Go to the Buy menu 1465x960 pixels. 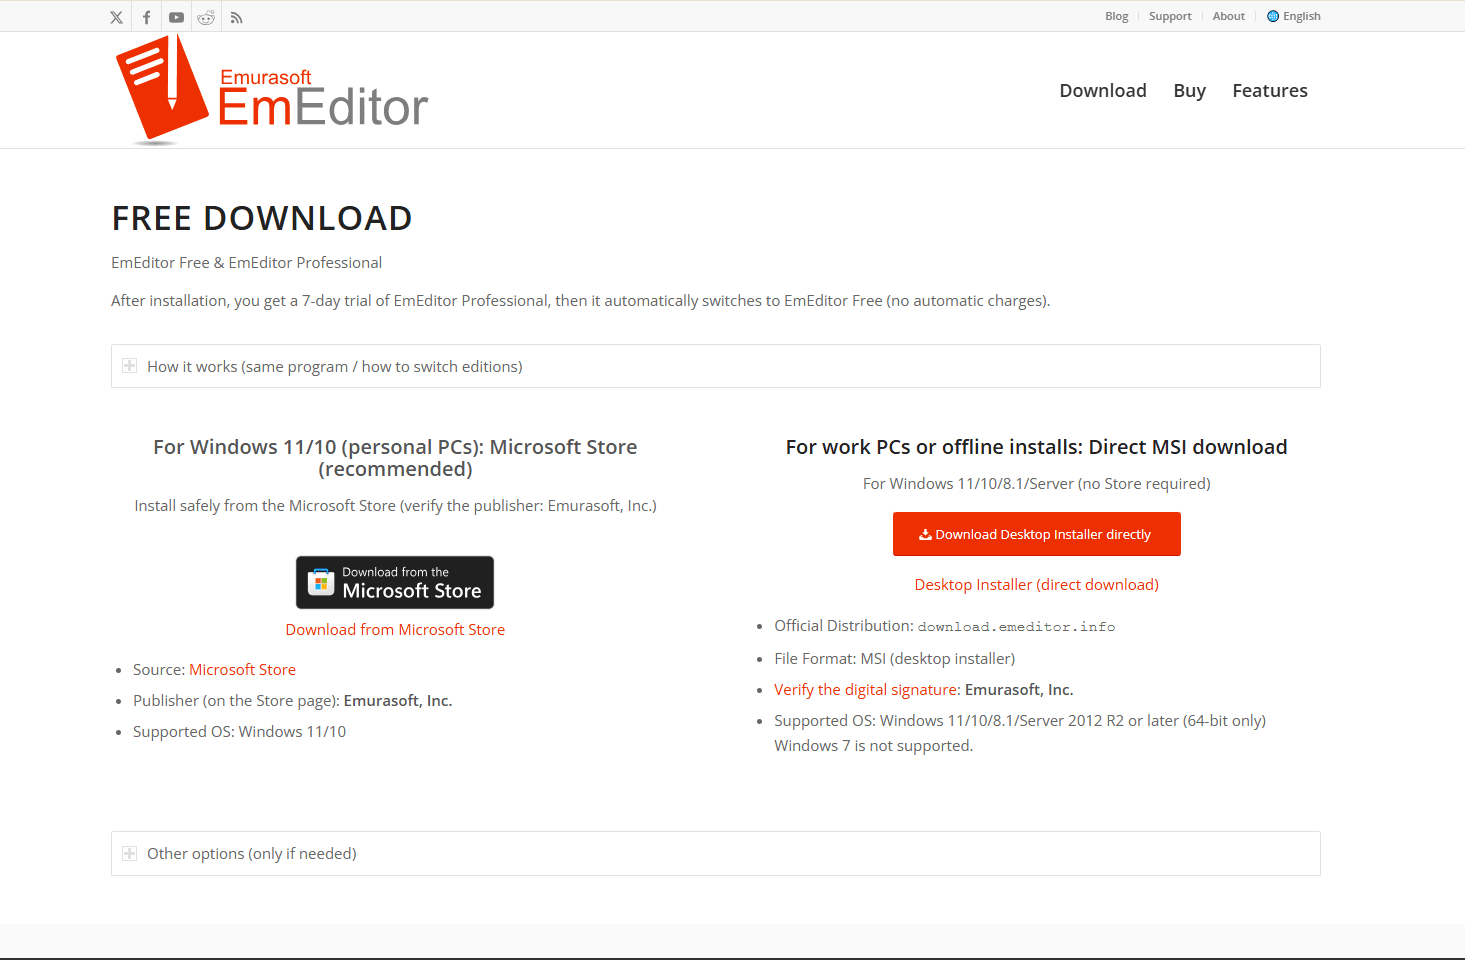tap(1189, 91)
